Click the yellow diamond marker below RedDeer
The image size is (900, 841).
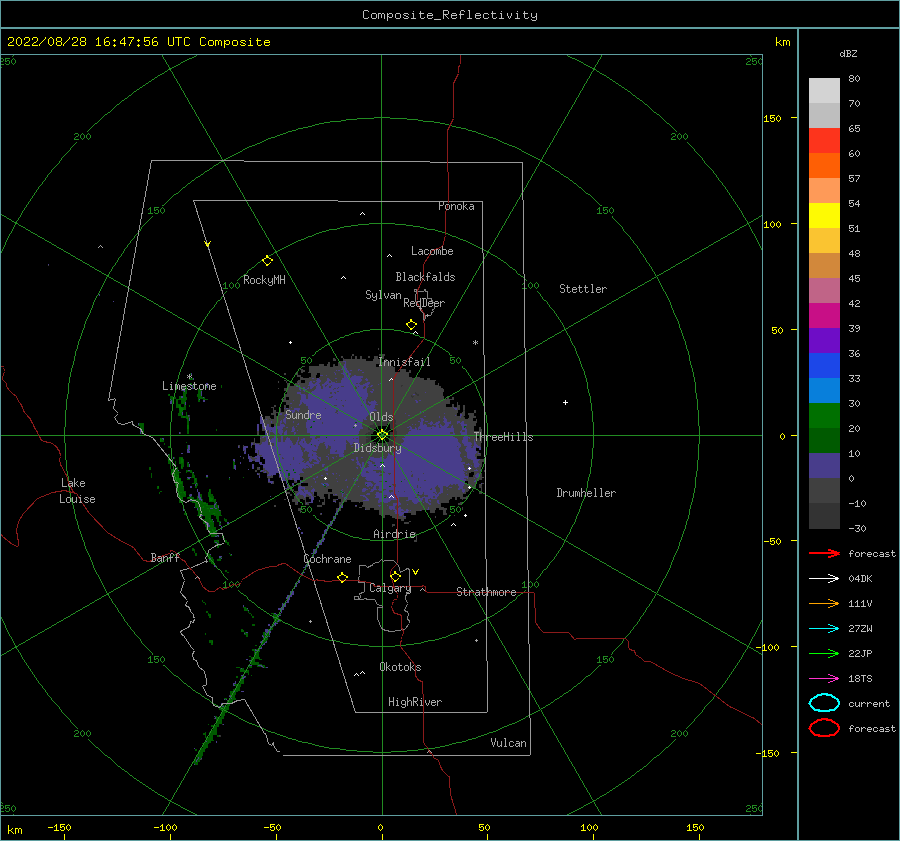pos(411,325)
